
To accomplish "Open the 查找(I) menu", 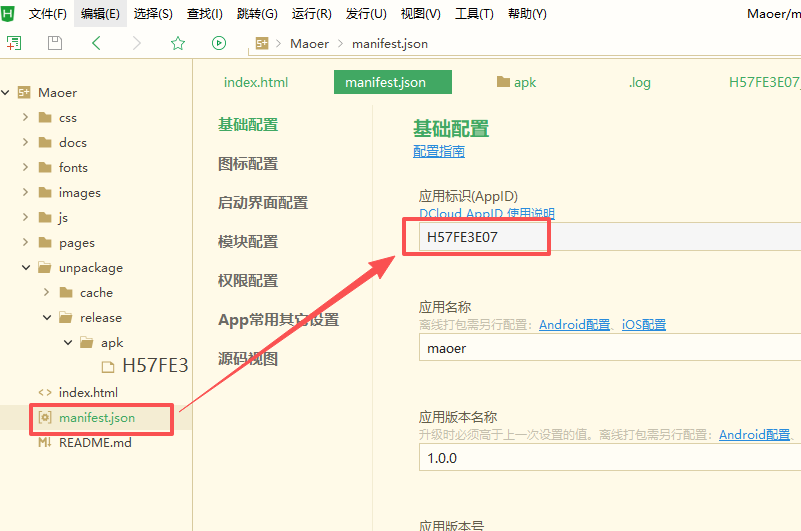I will (205, 14).
